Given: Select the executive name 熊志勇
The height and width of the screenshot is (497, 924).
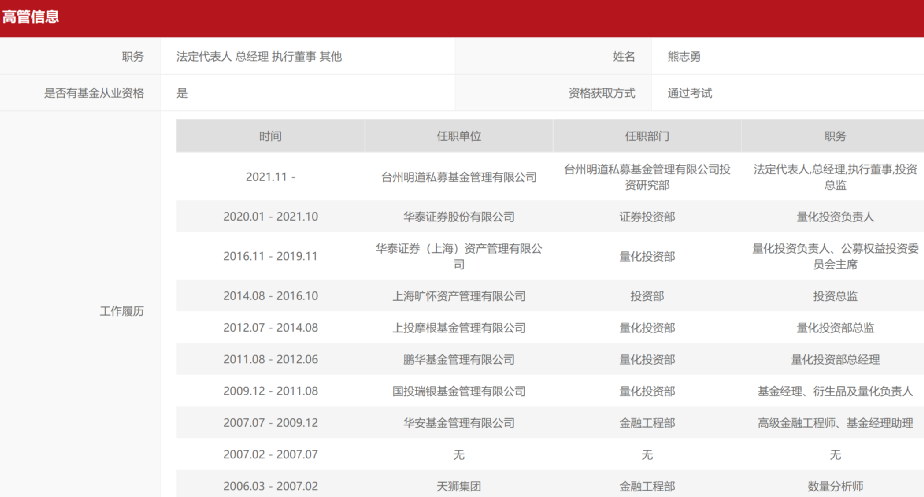Looking at the screenshot, I should pos(685,57).
